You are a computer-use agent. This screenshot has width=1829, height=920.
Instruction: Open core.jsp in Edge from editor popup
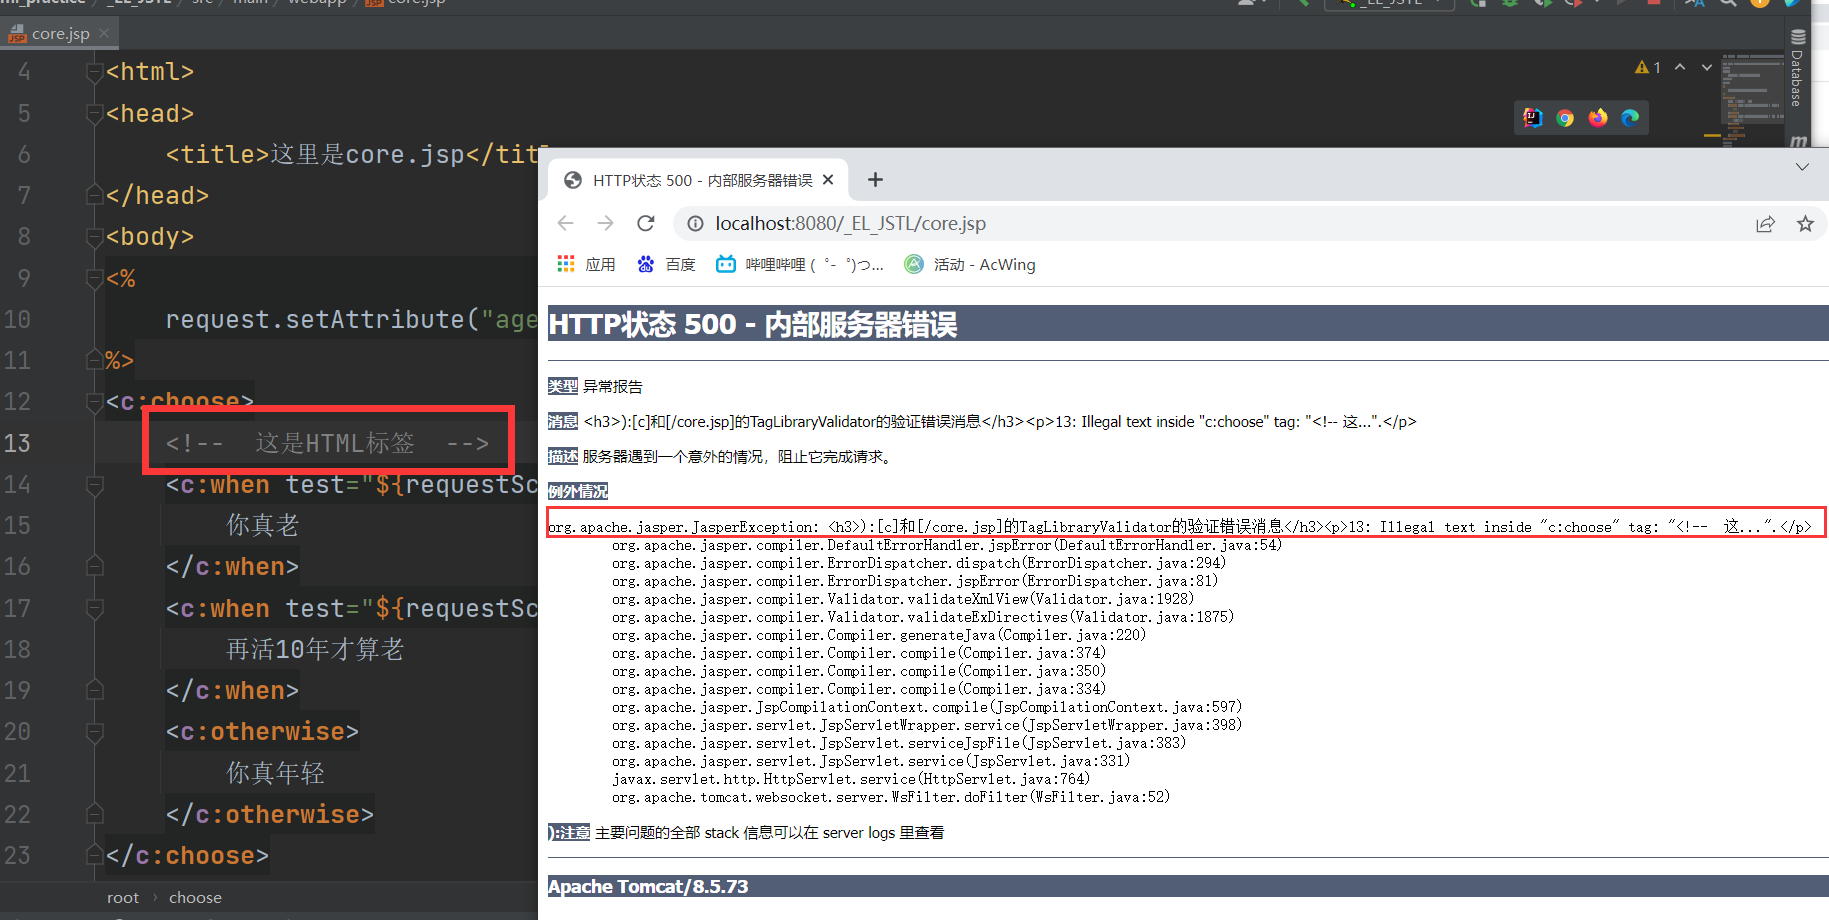pyautogui.click(x=1630, y=118)
